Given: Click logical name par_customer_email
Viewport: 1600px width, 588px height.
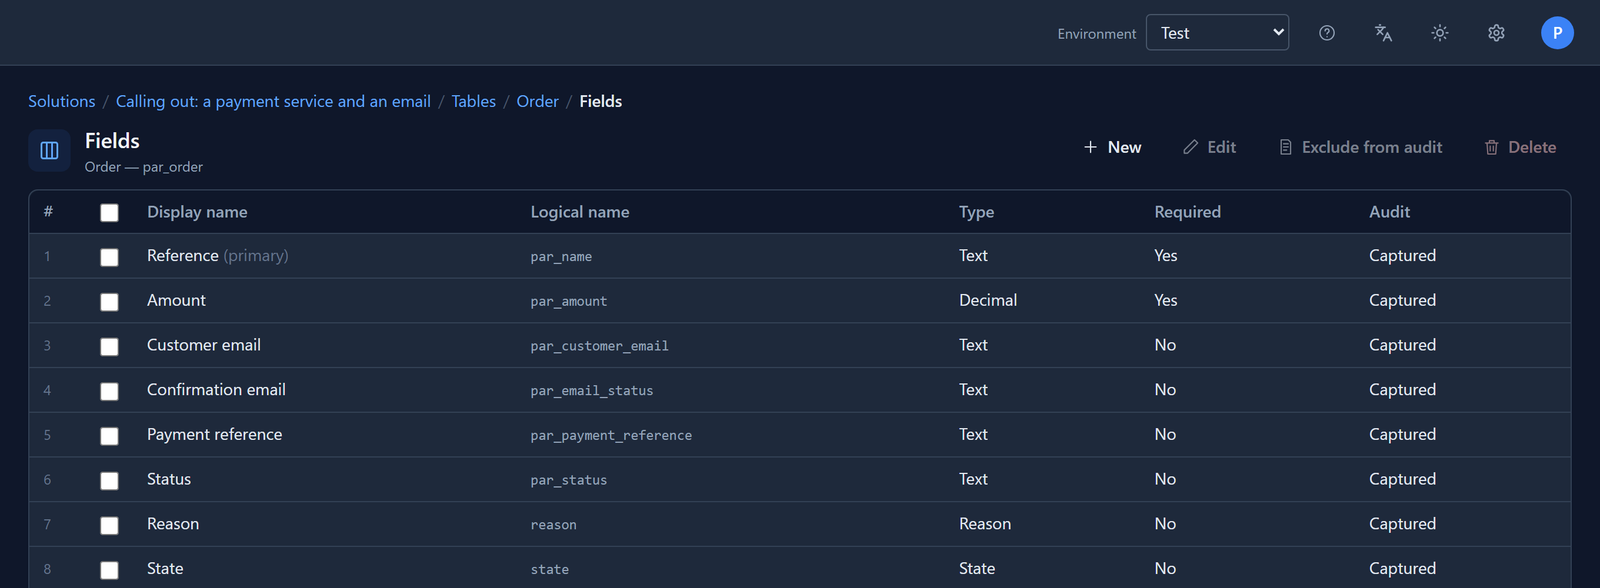Looking at the screenshot, I should coord(599,346).
